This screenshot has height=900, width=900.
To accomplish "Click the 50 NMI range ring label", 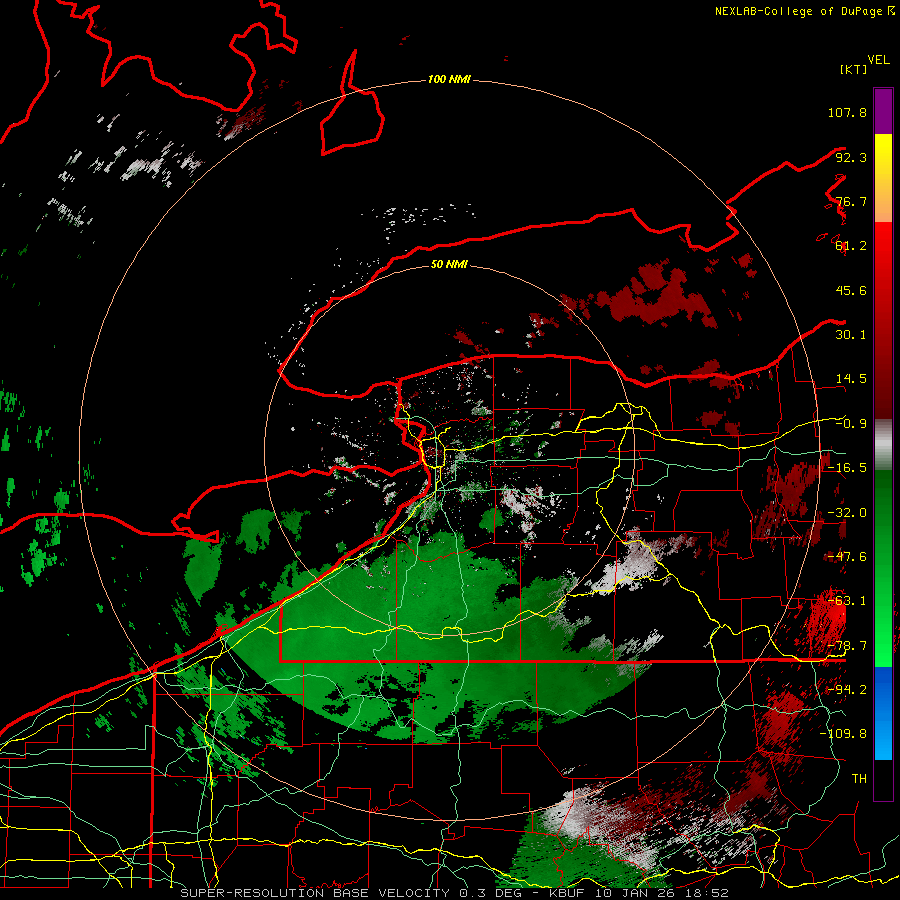I will point(449,264).
